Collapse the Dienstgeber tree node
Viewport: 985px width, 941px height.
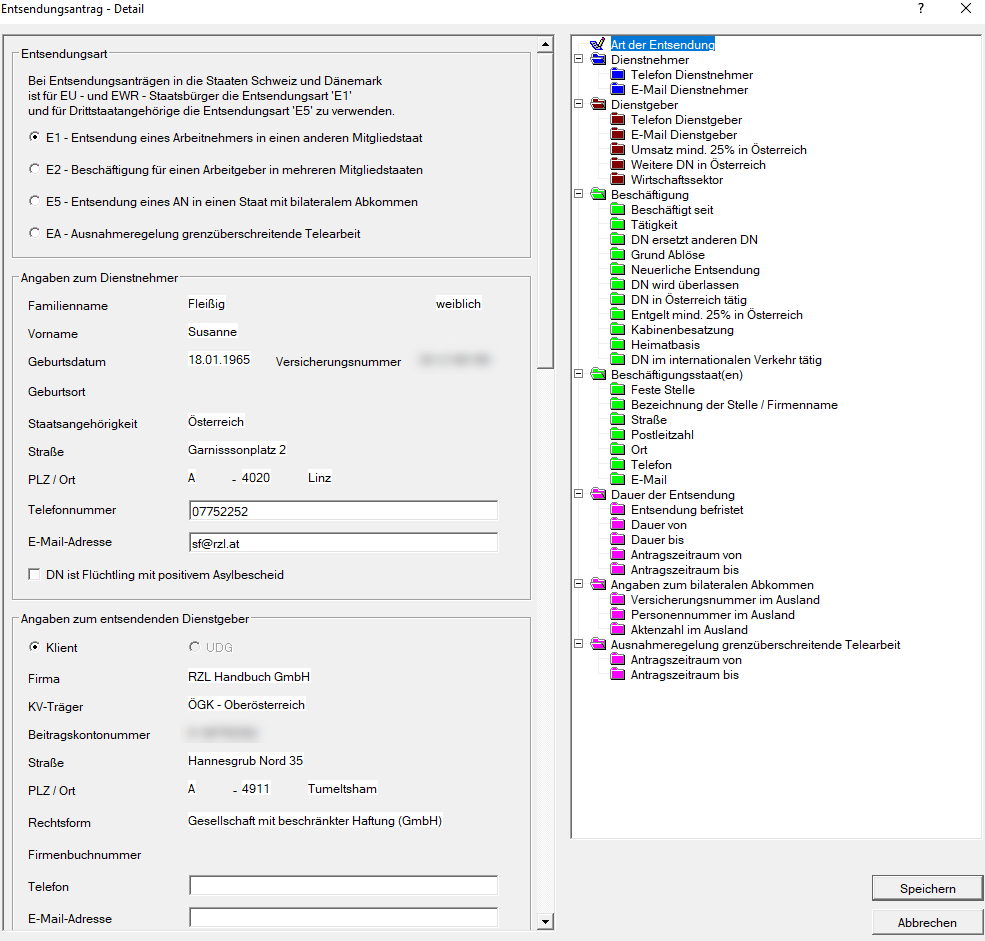(x=578, y=105)
